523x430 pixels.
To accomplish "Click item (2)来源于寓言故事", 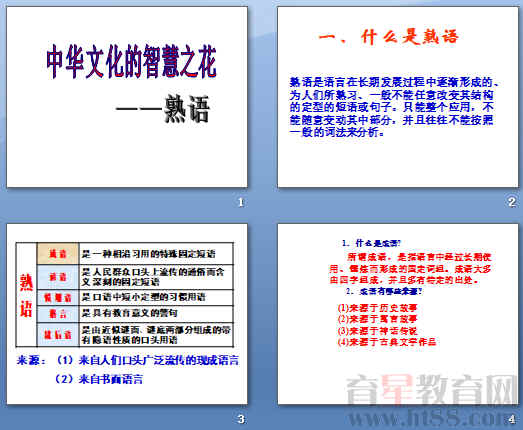I will (x=377, y=319).
